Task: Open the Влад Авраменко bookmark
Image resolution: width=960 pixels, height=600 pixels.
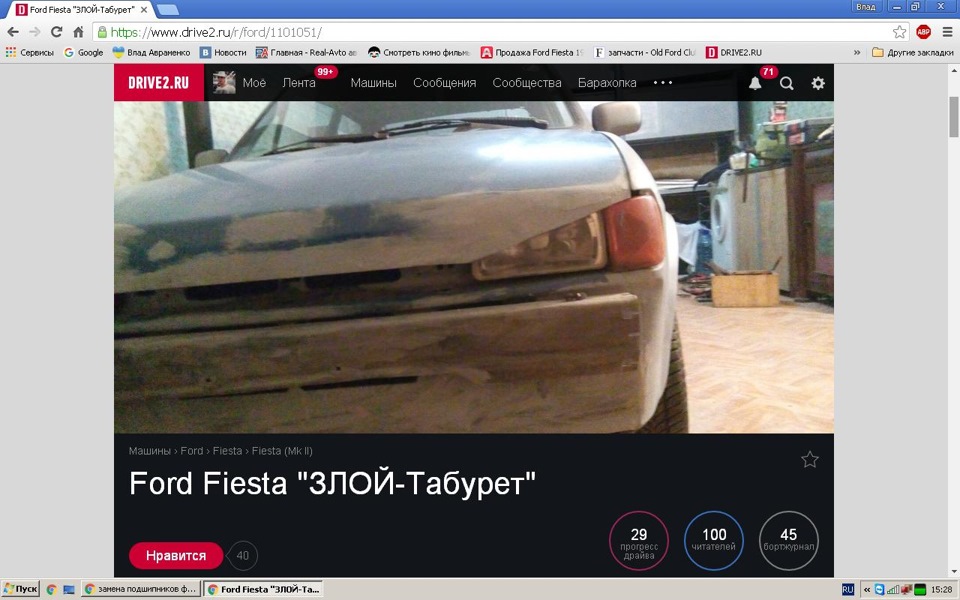Action: pyautogui.click(x=151, y=53)
